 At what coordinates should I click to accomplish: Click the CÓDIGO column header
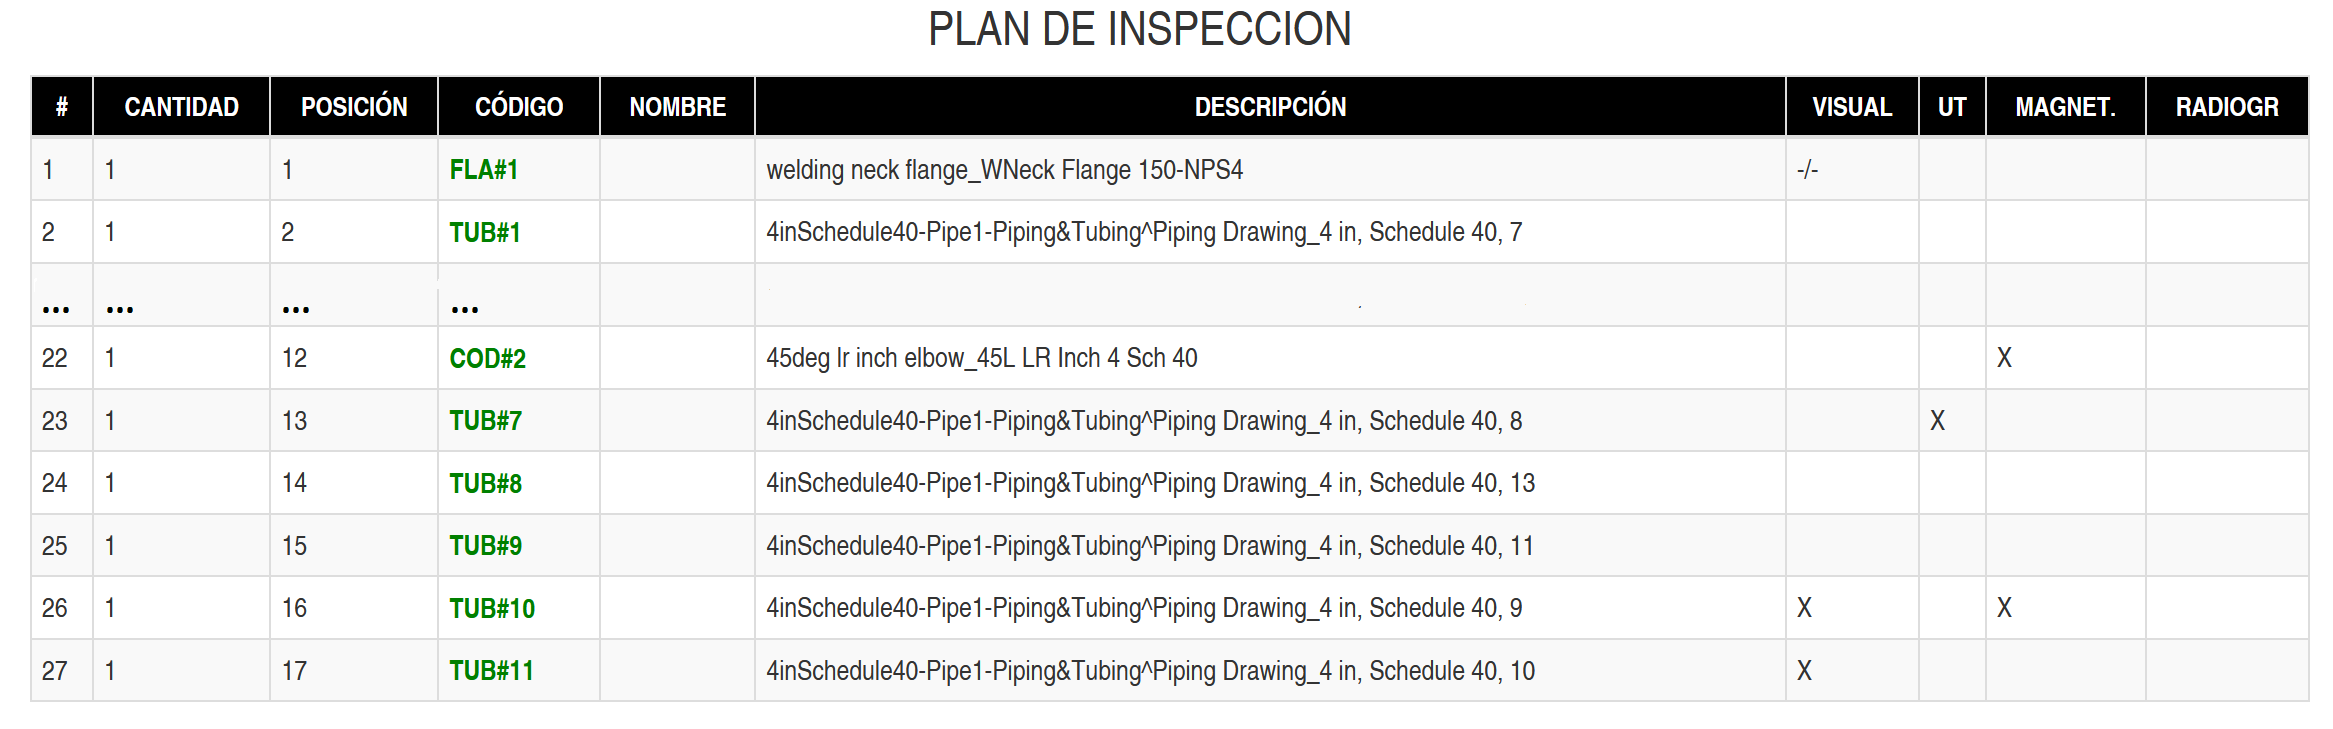coord(518,107)
